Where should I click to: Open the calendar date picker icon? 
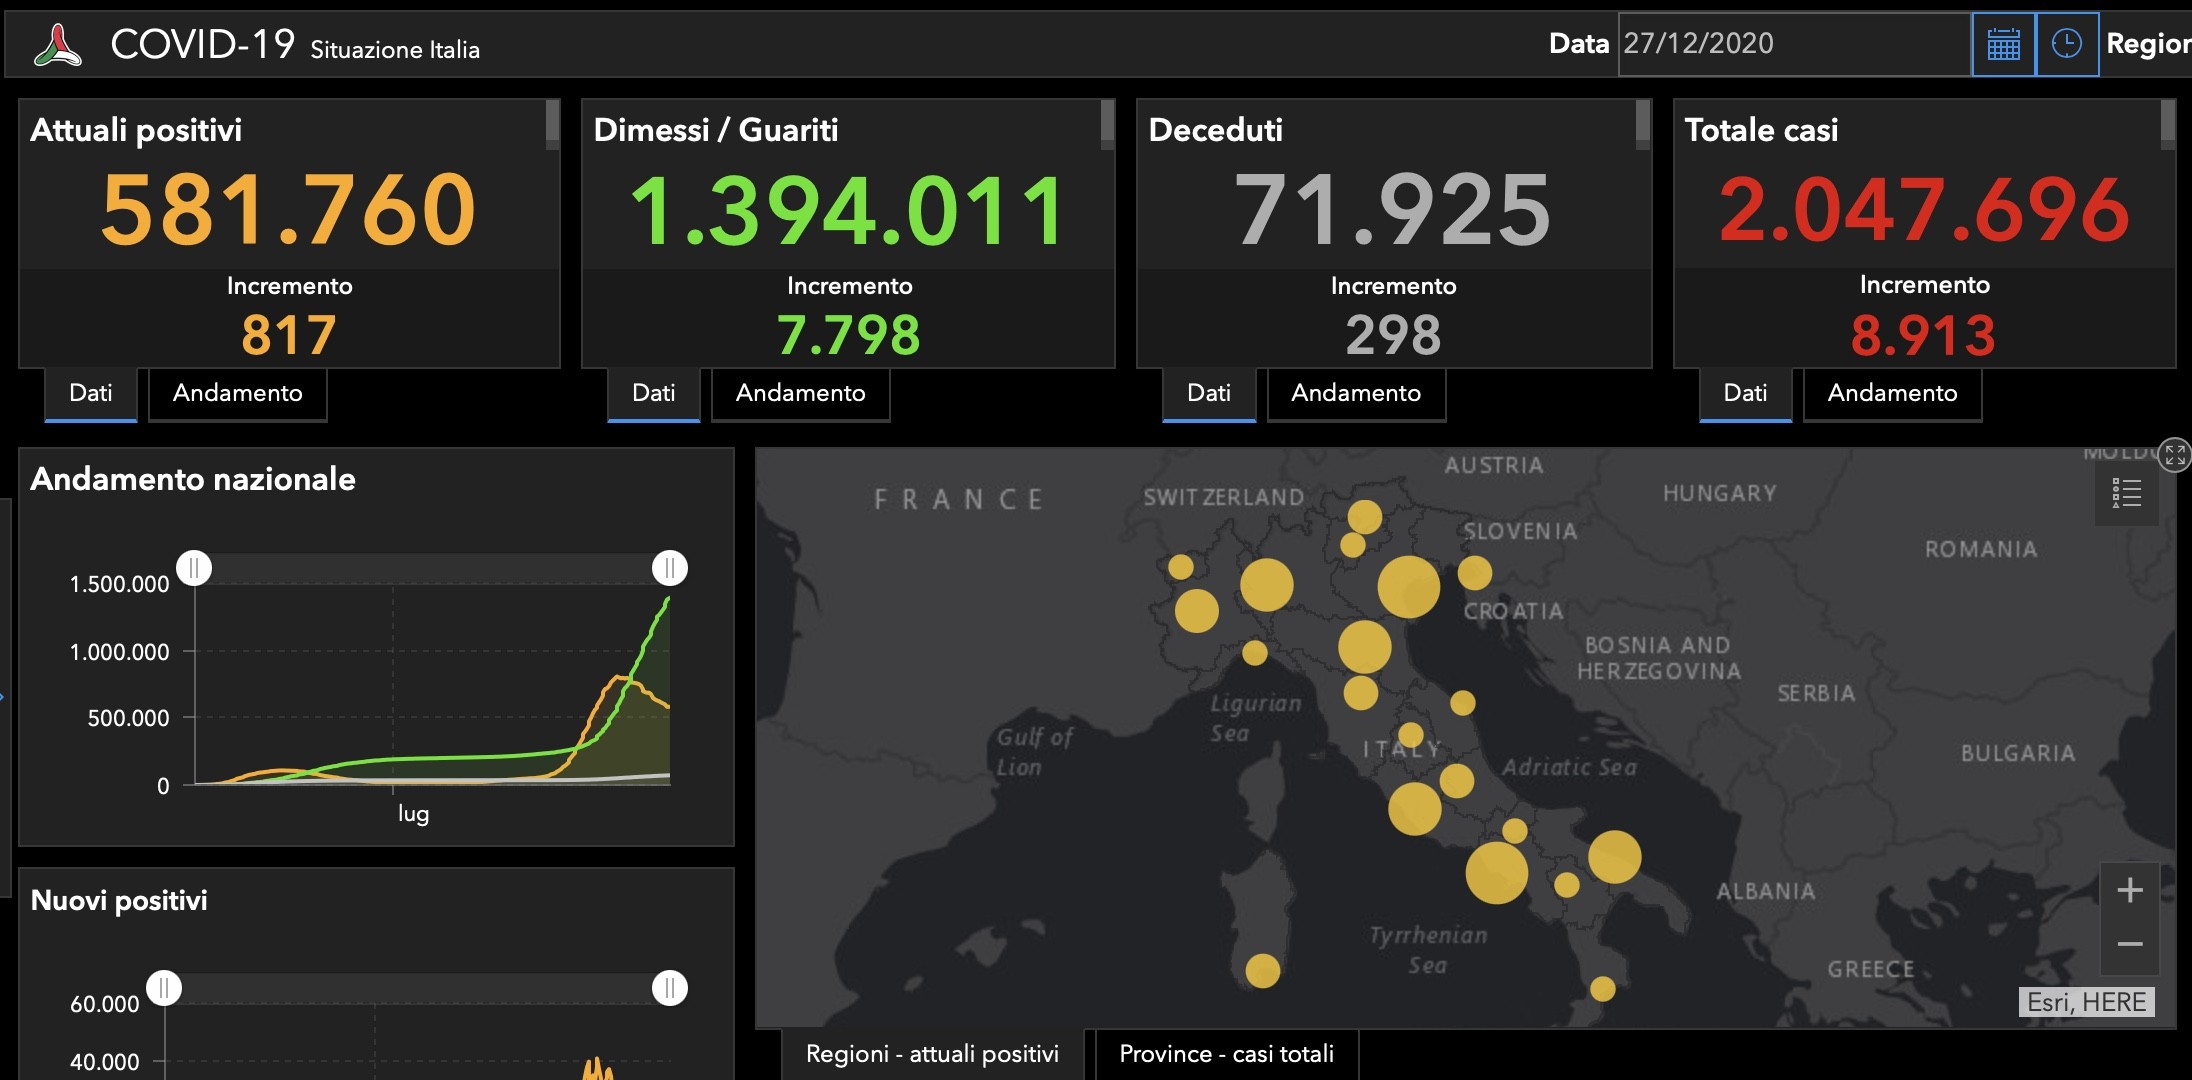tap(2003, 44)
